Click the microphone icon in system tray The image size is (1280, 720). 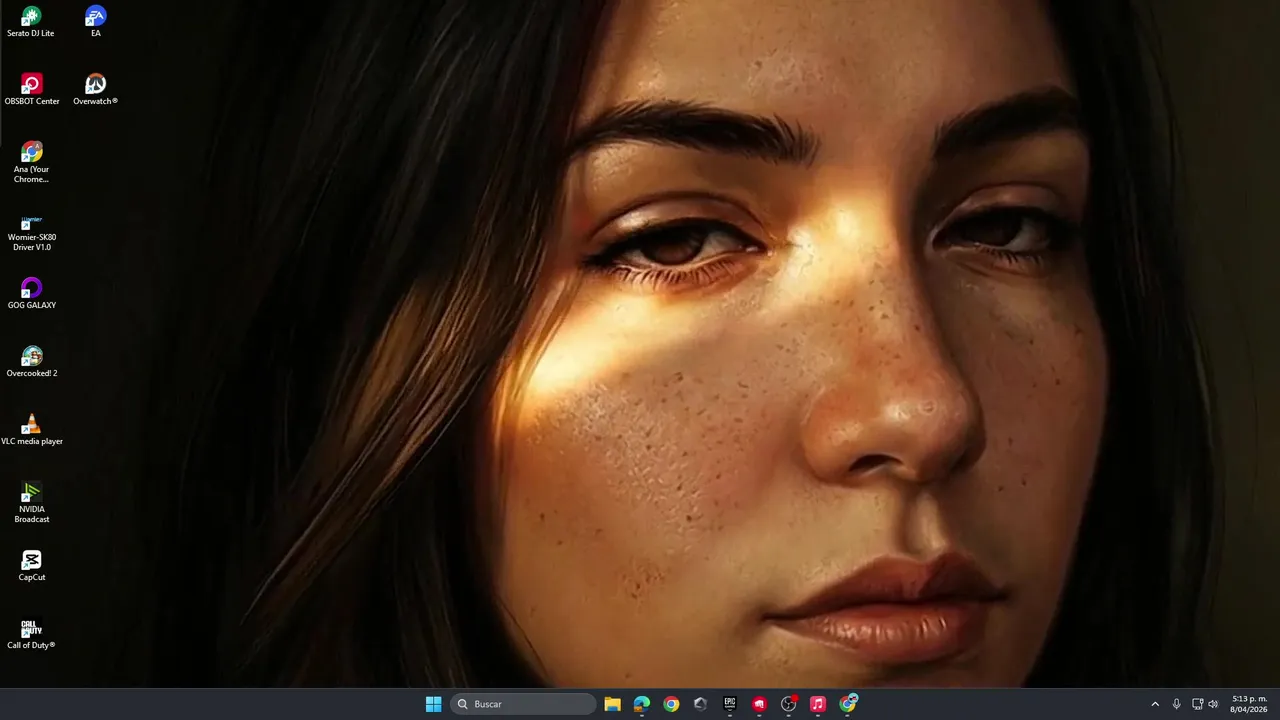[x=1177, y=704]
